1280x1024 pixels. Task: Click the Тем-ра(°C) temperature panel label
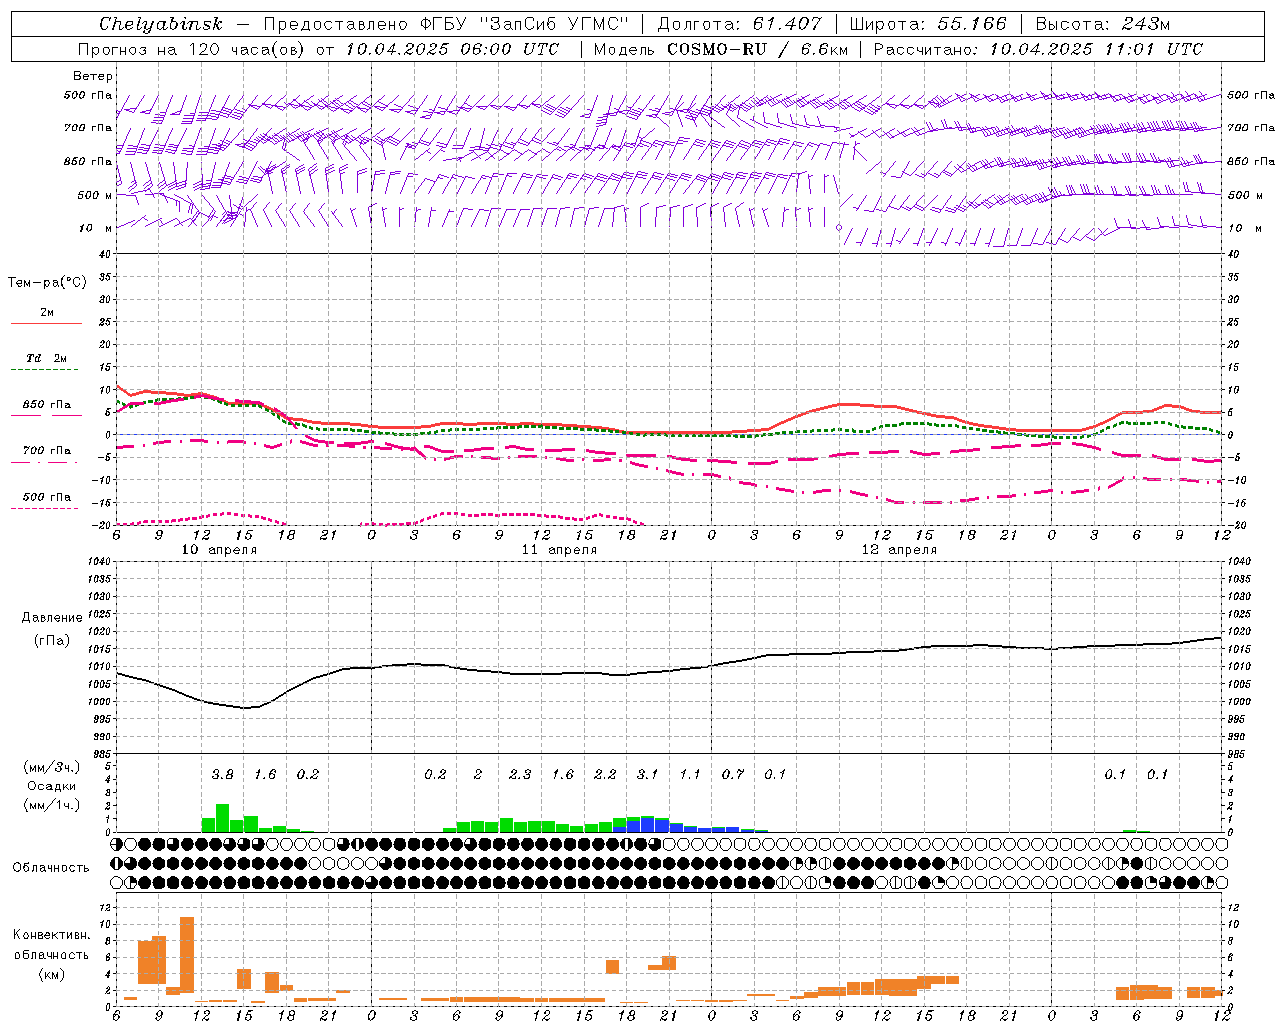click(47, 283)
